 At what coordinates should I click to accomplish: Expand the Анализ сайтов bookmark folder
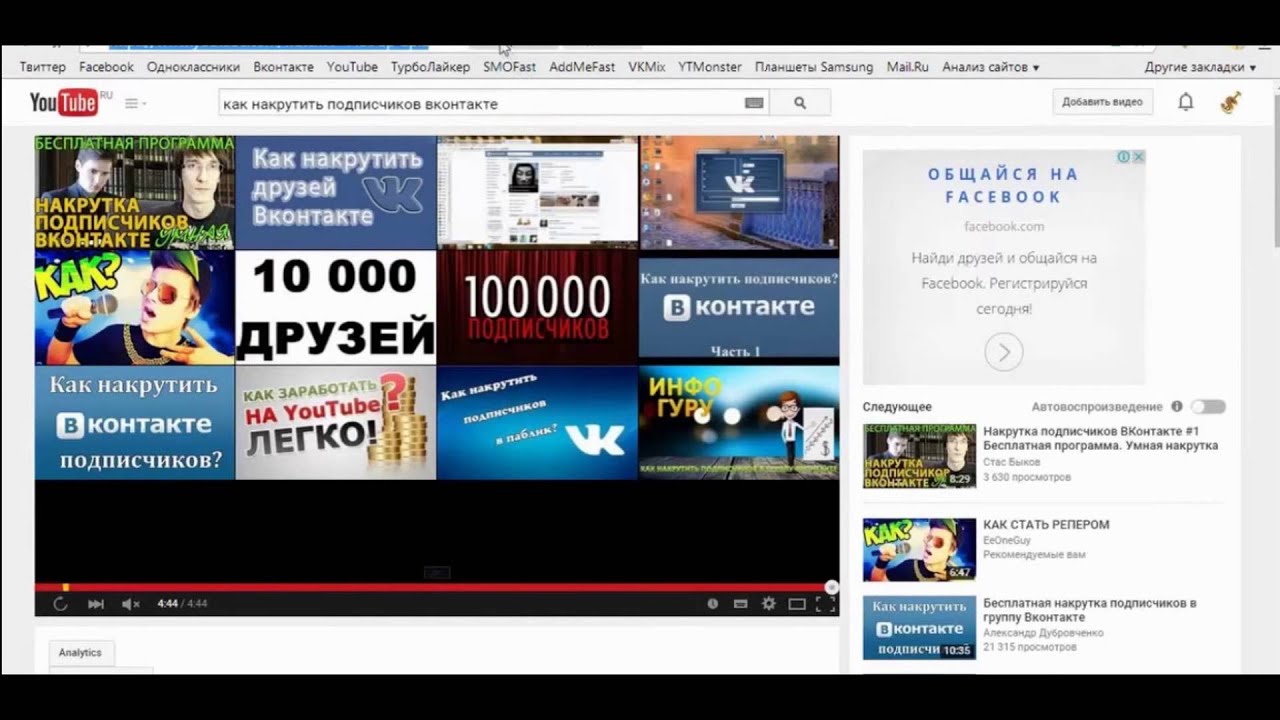pos(990,67)
